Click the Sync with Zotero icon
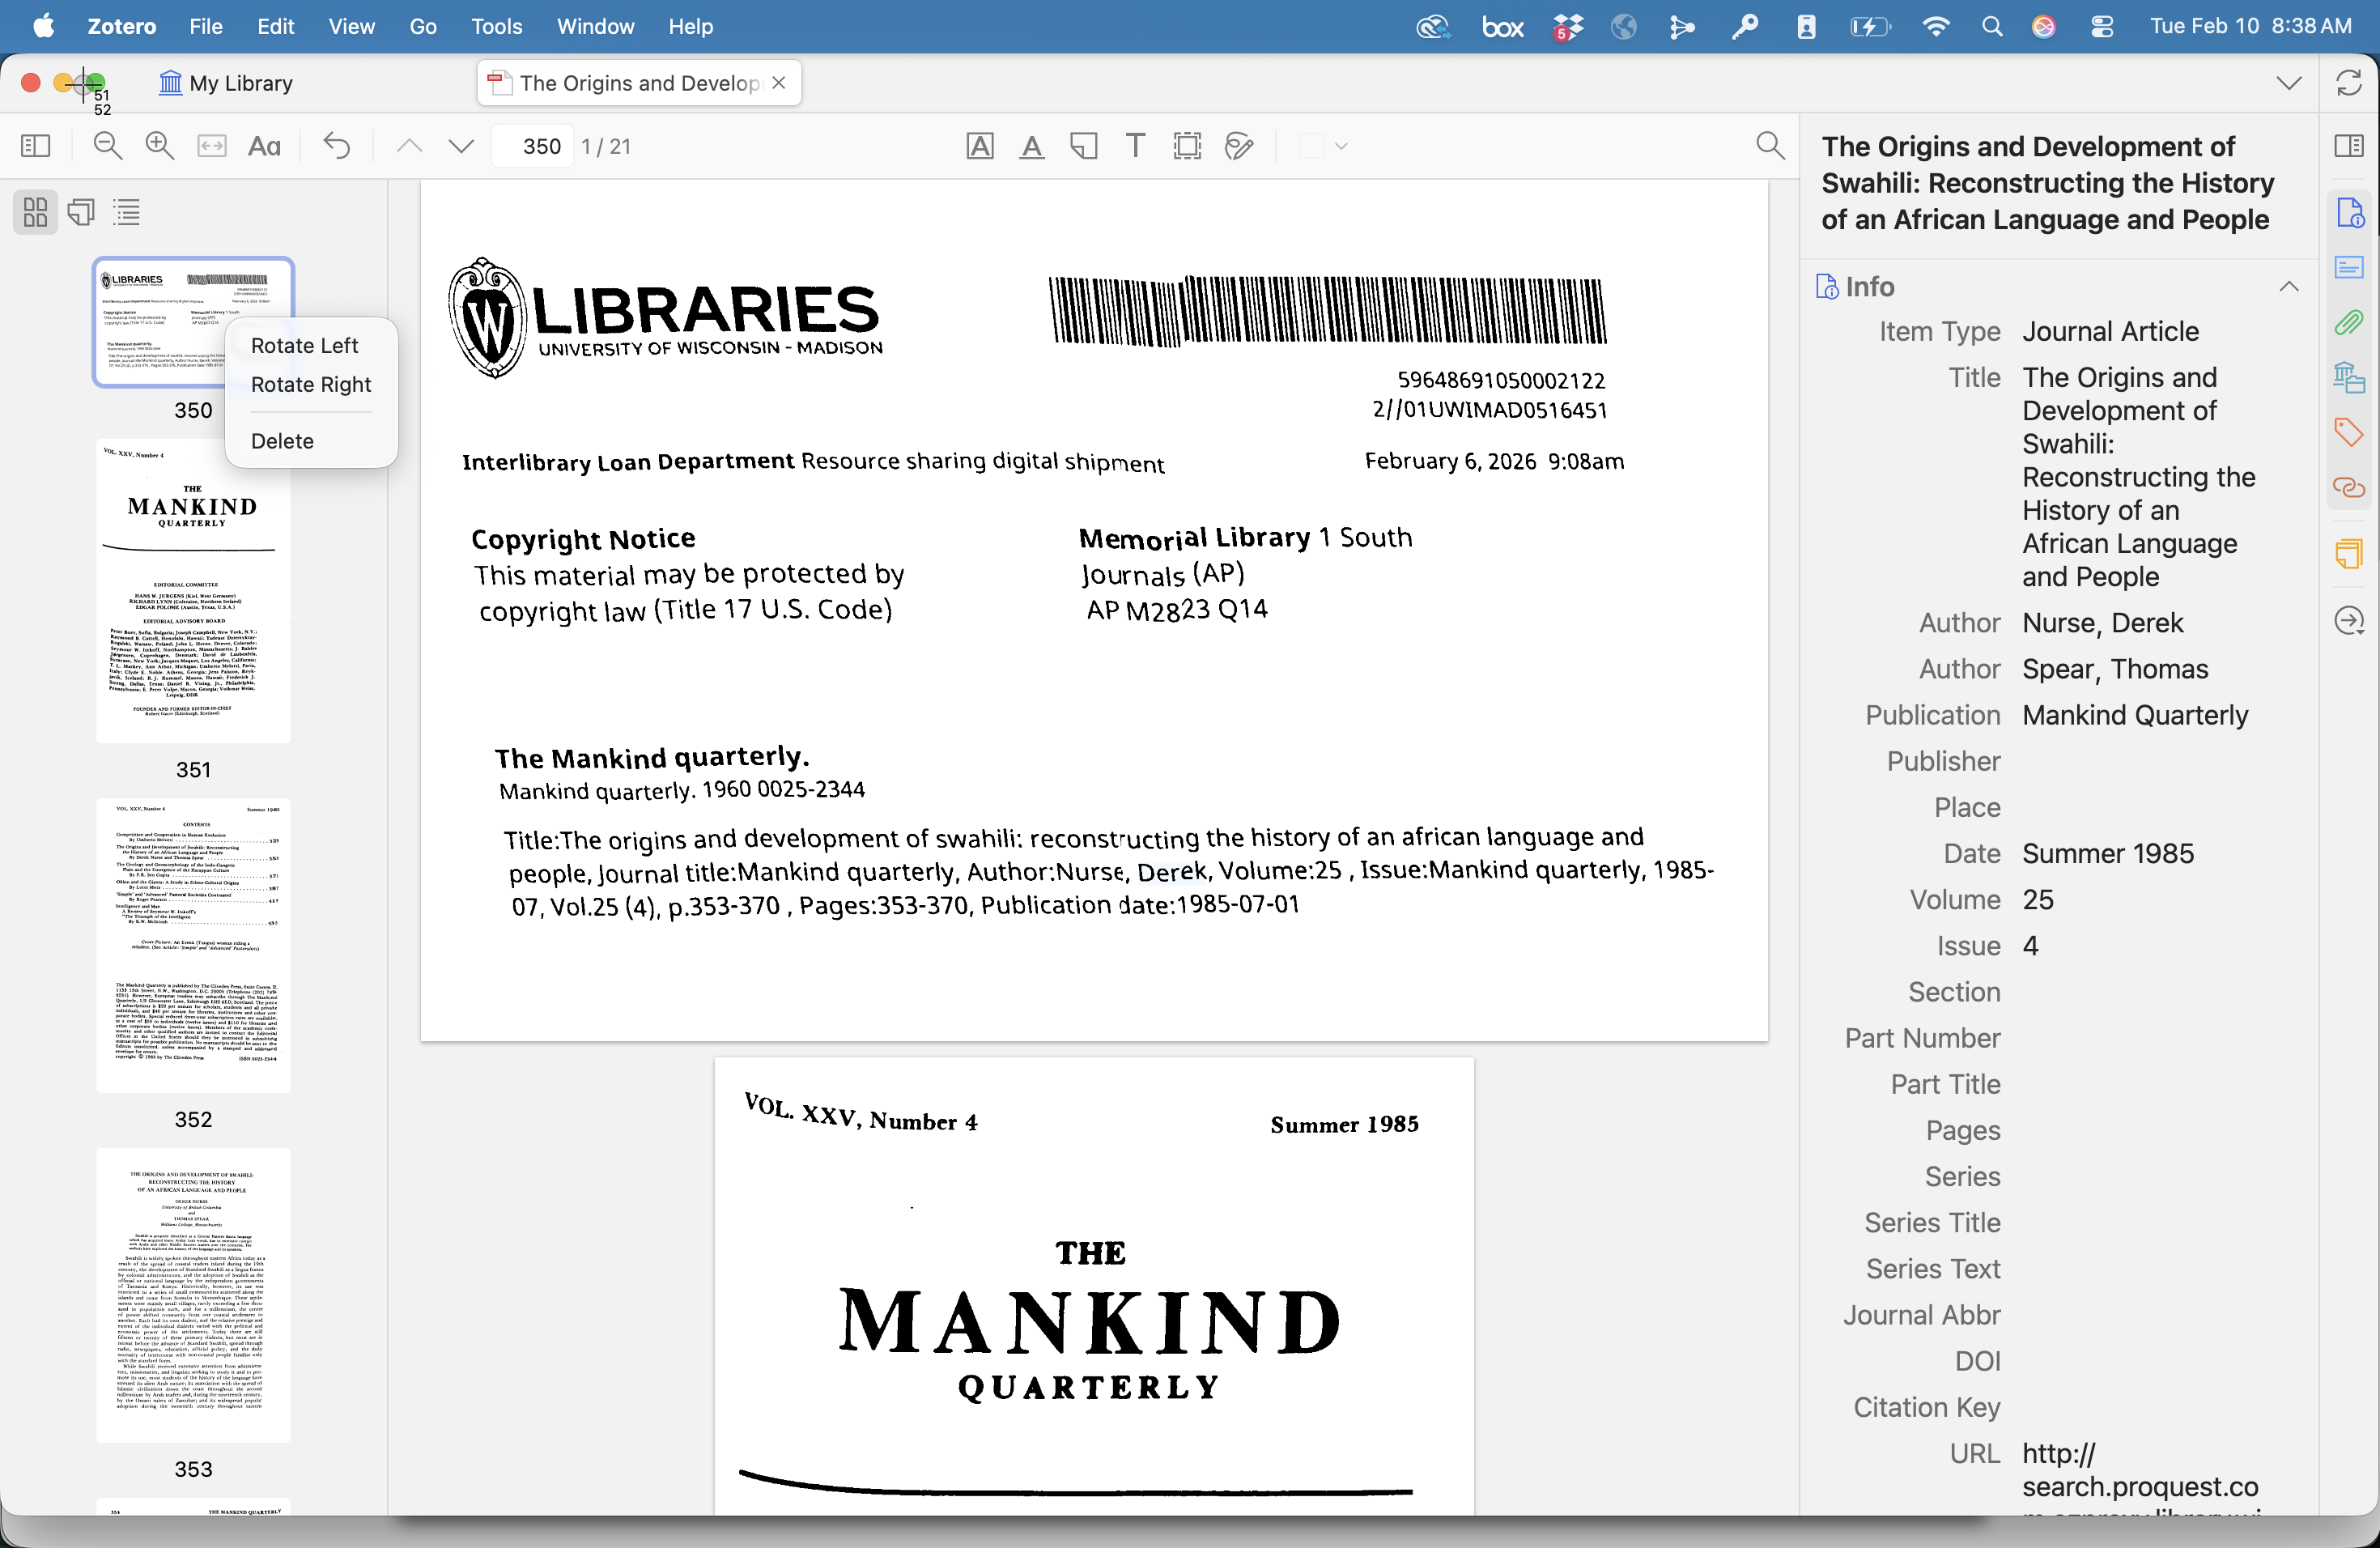2380x1548 pixels. [2348, 83]
